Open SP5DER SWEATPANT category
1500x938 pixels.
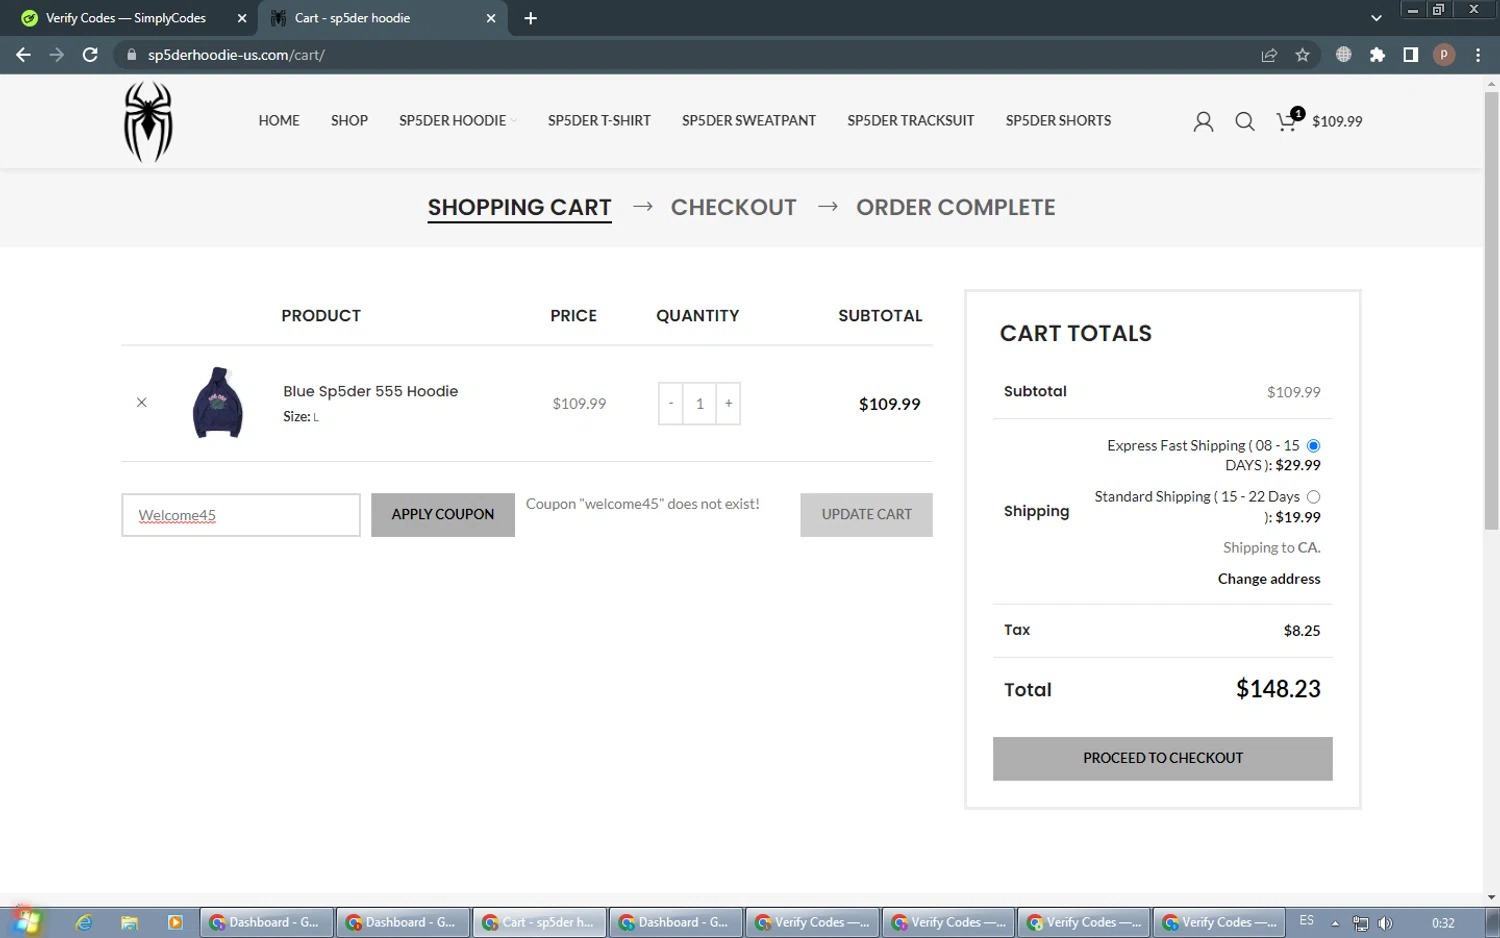(749, 120)
